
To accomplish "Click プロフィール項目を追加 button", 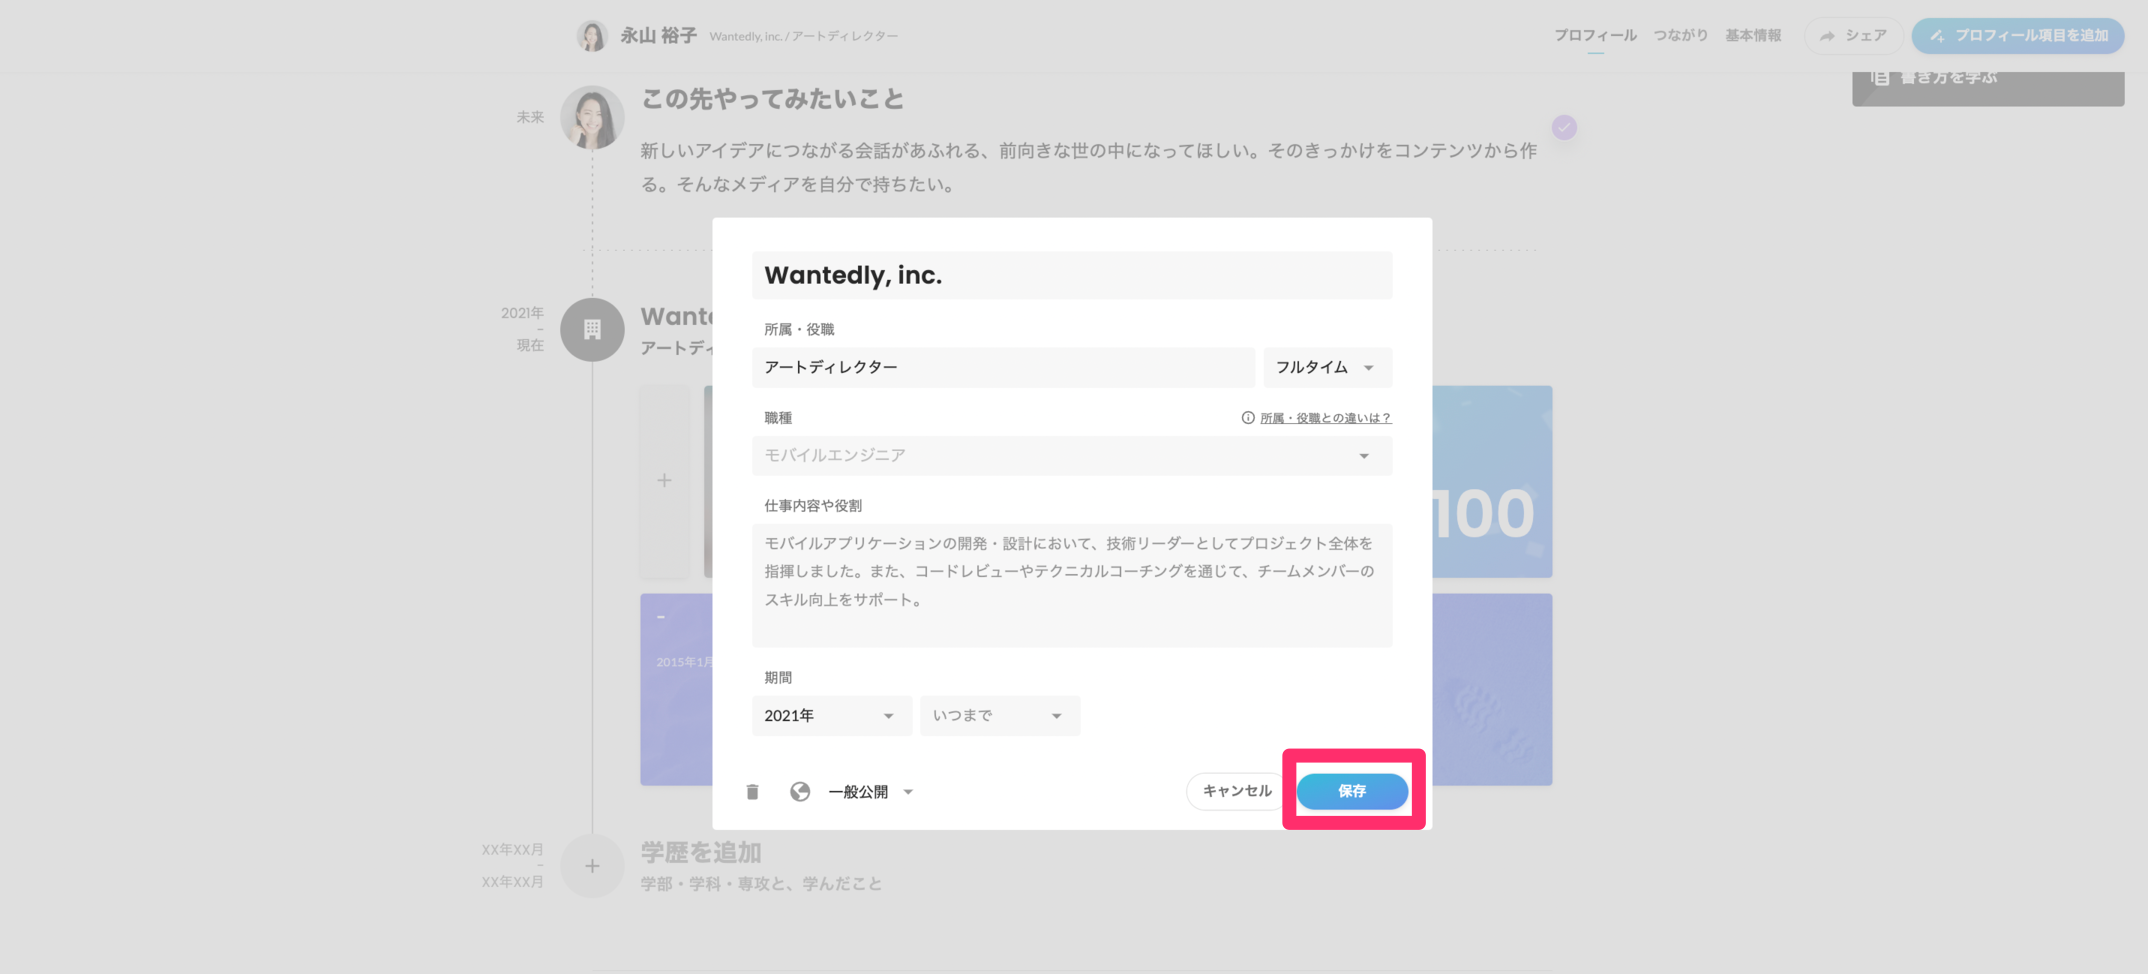I will [x=2018, y=36].
